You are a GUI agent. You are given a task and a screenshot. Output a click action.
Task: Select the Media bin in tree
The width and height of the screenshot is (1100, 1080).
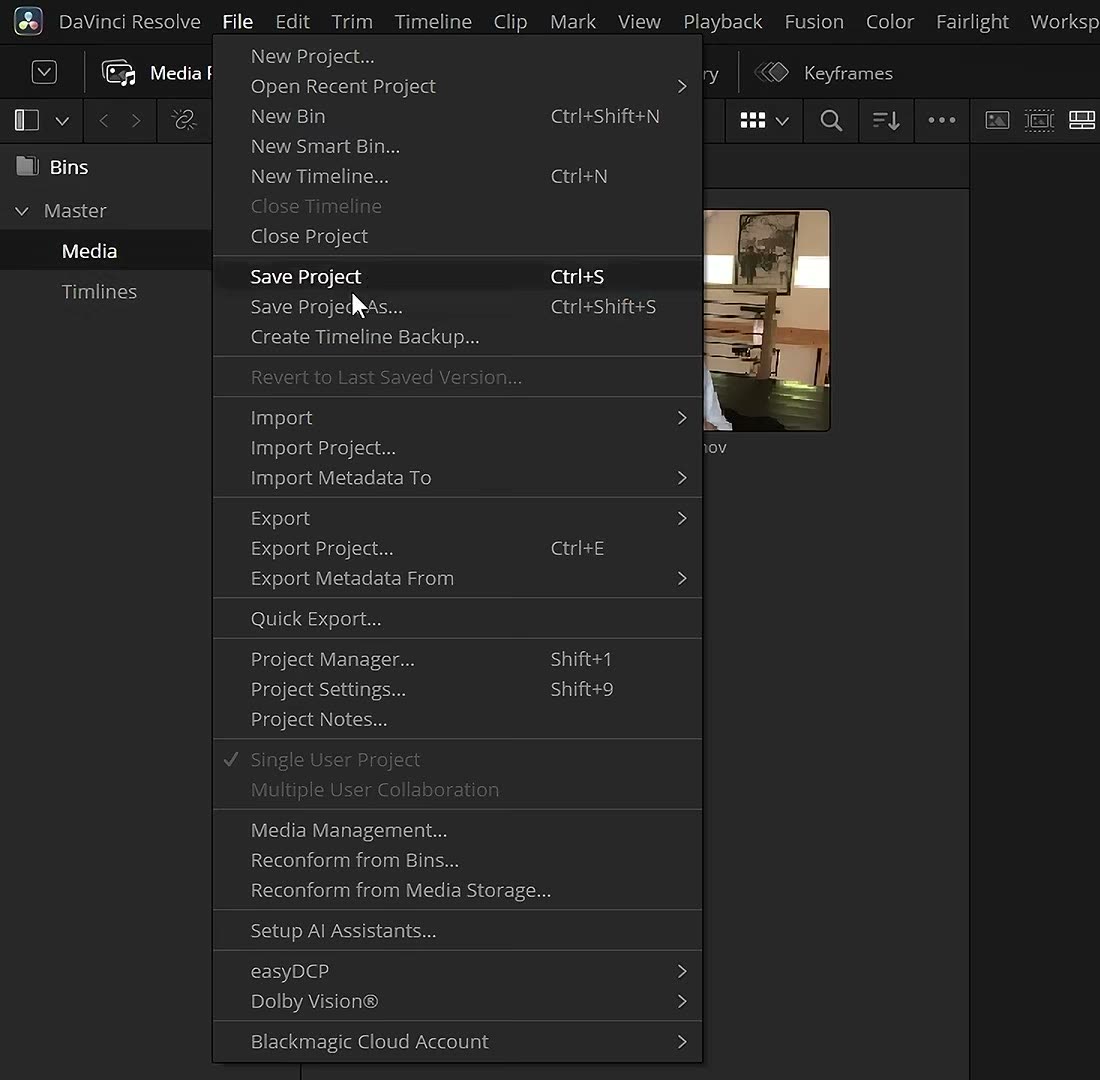click(106, 251)
